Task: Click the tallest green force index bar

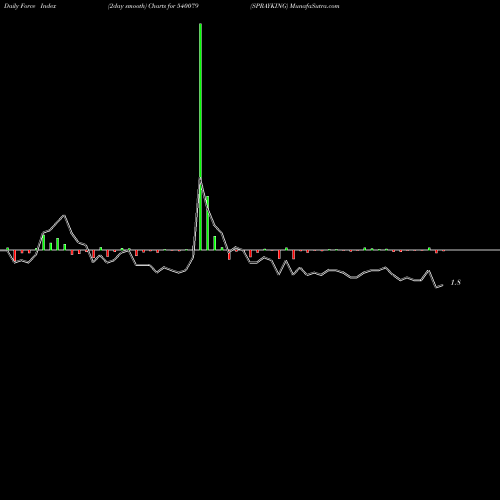Action: (x=200, y=136)
